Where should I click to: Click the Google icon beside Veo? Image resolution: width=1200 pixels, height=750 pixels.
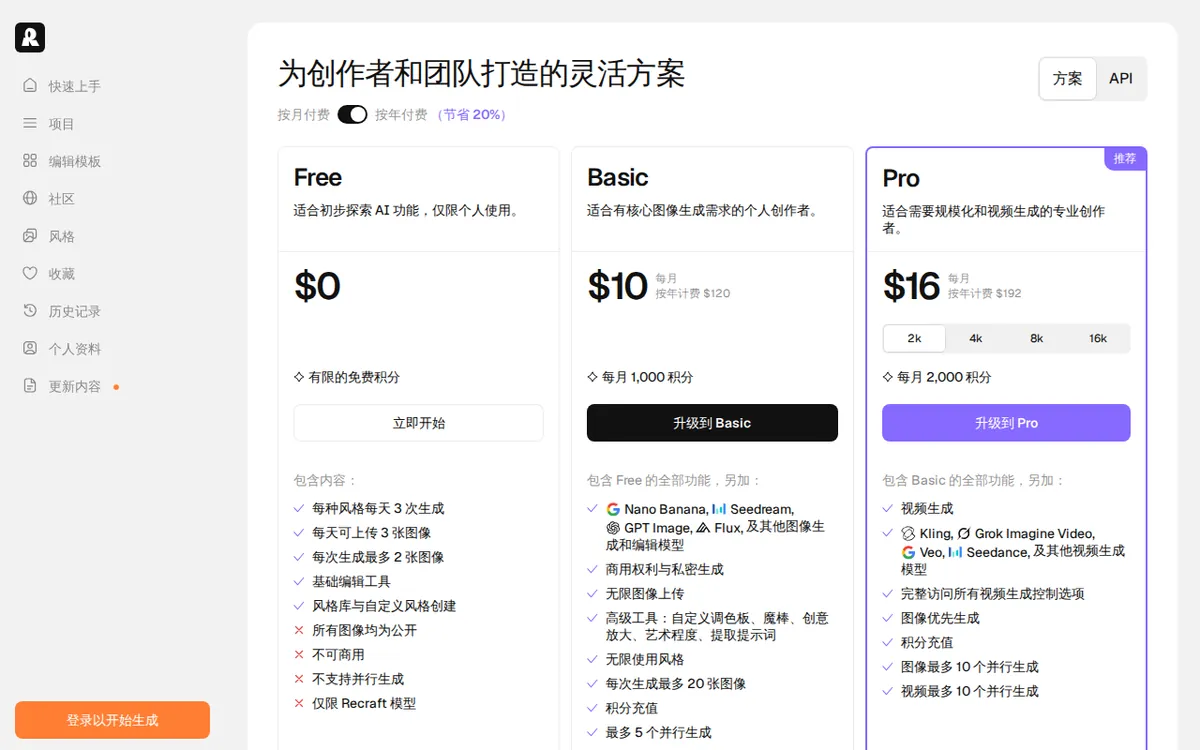click(908, 552)
